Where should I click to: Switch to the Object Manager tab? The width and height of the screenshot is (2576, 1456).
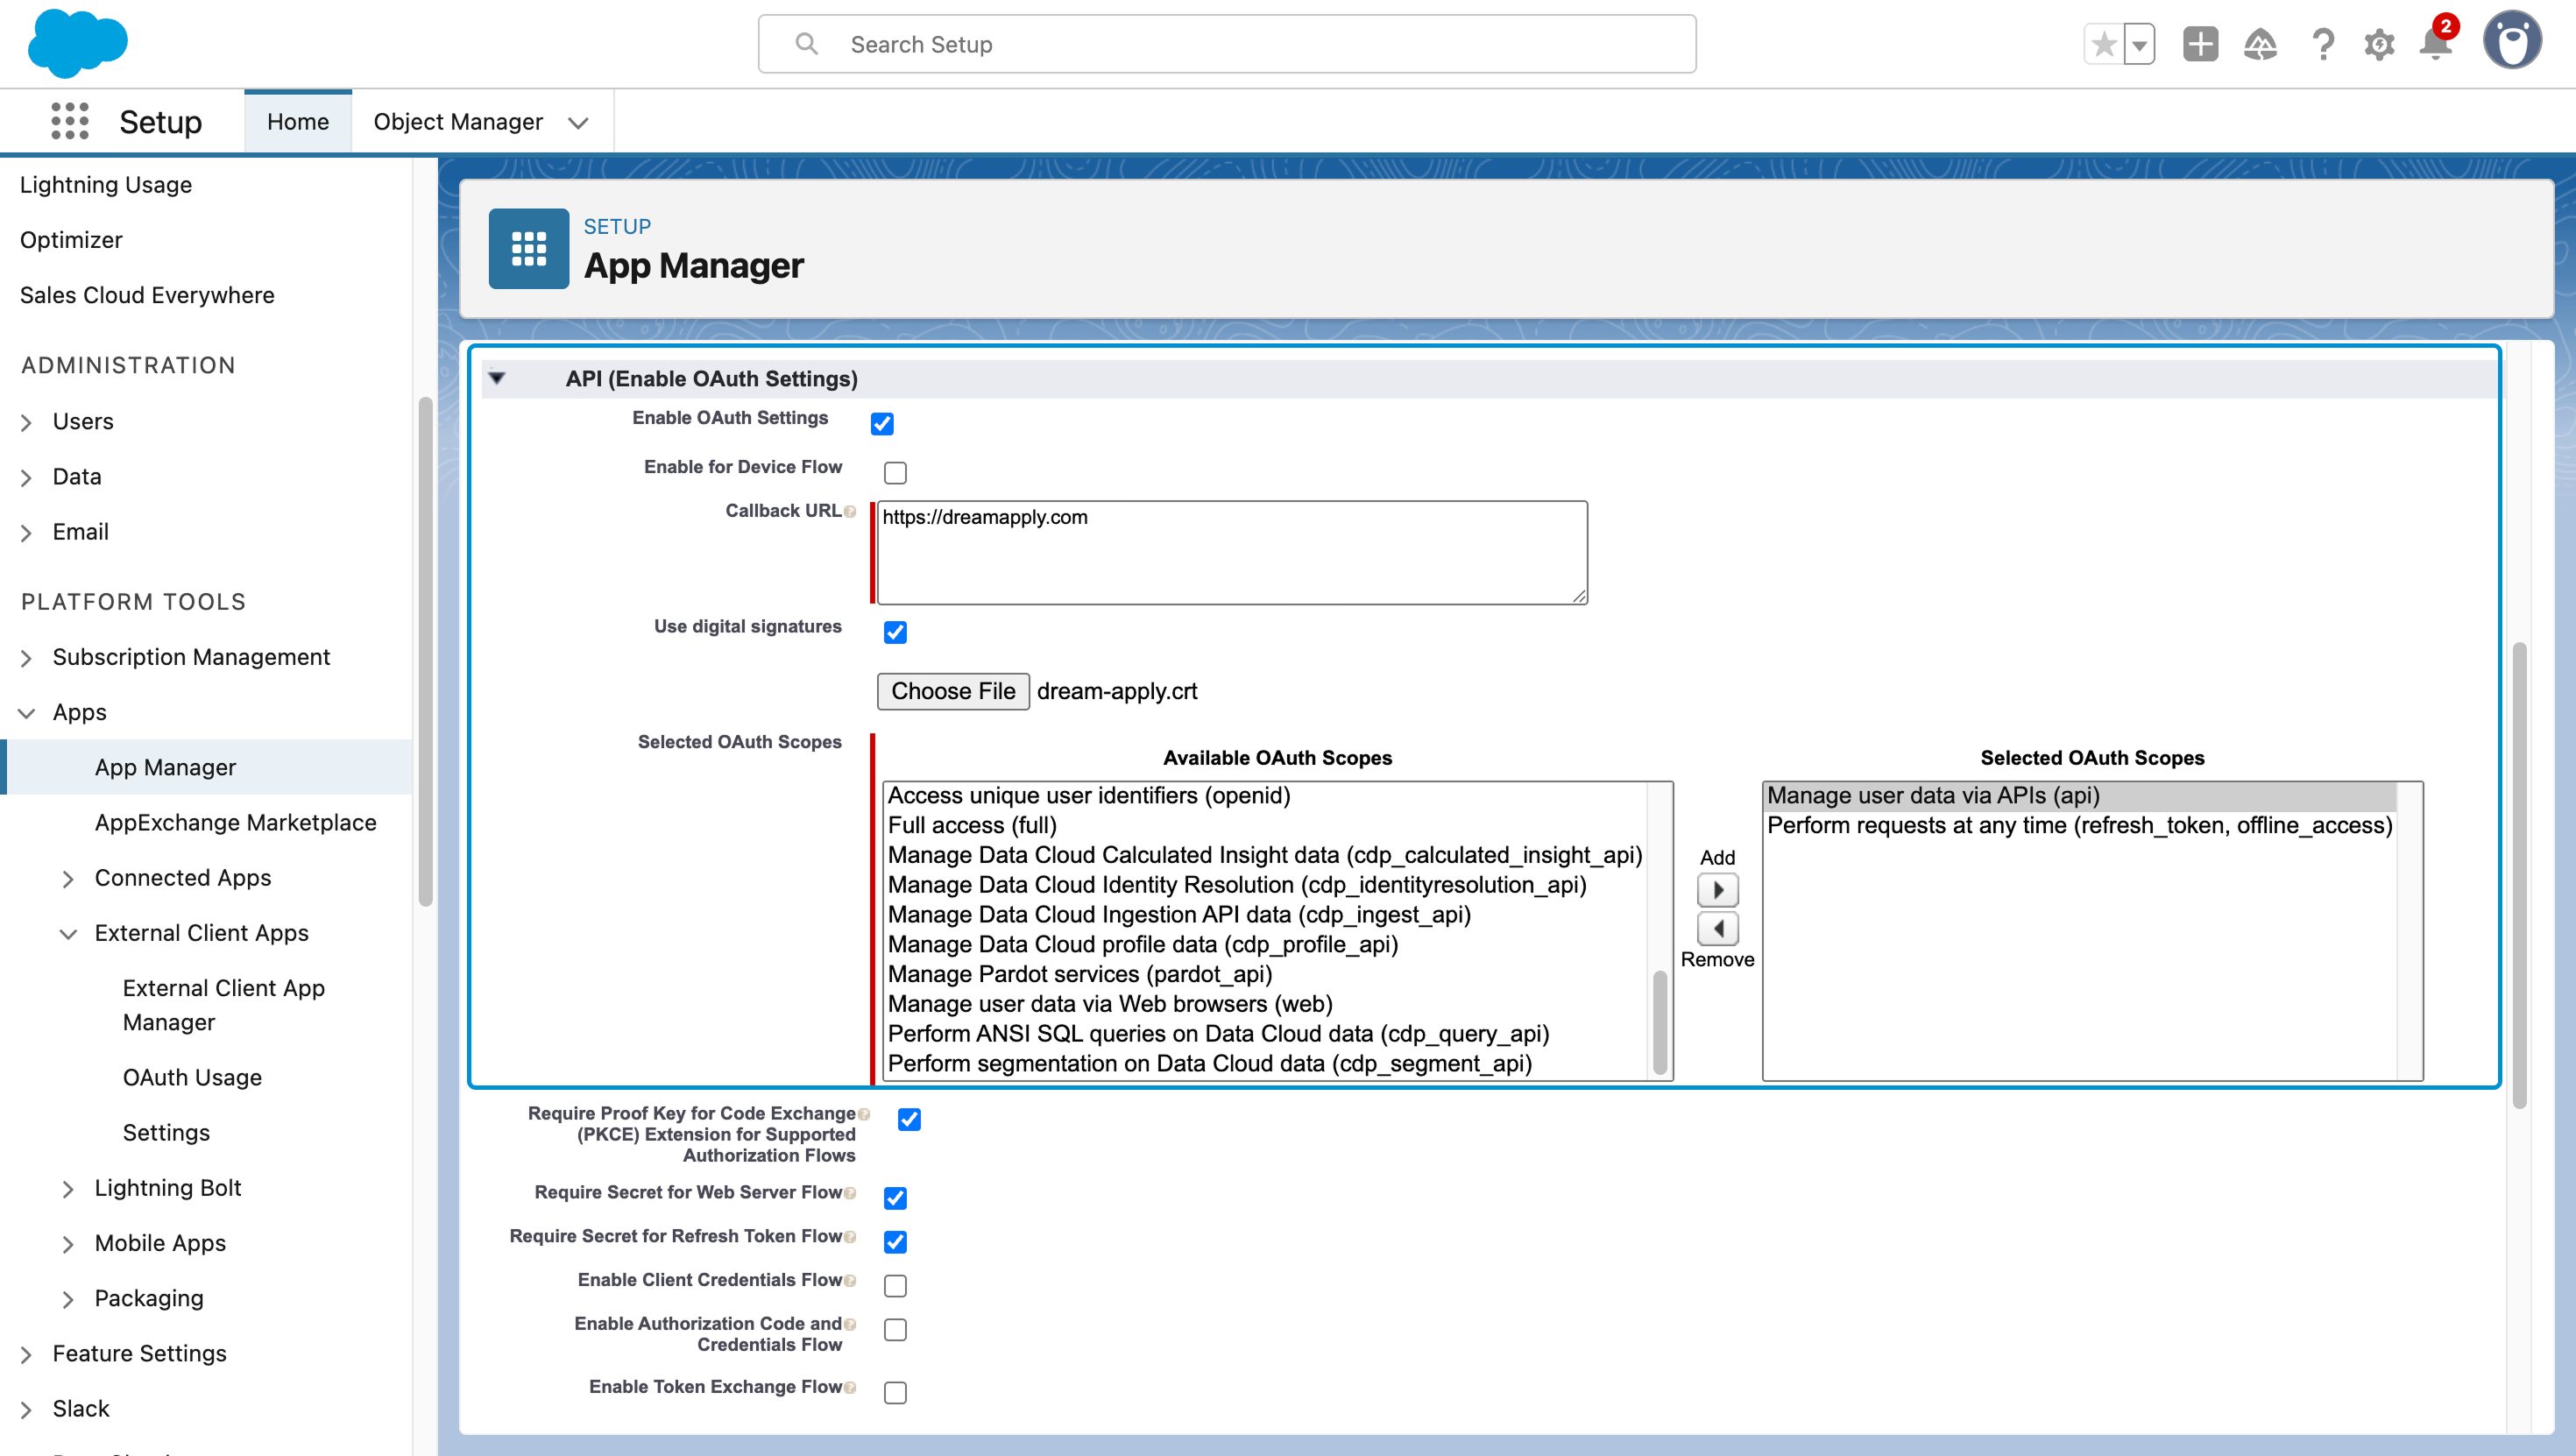tap(458, 122)
